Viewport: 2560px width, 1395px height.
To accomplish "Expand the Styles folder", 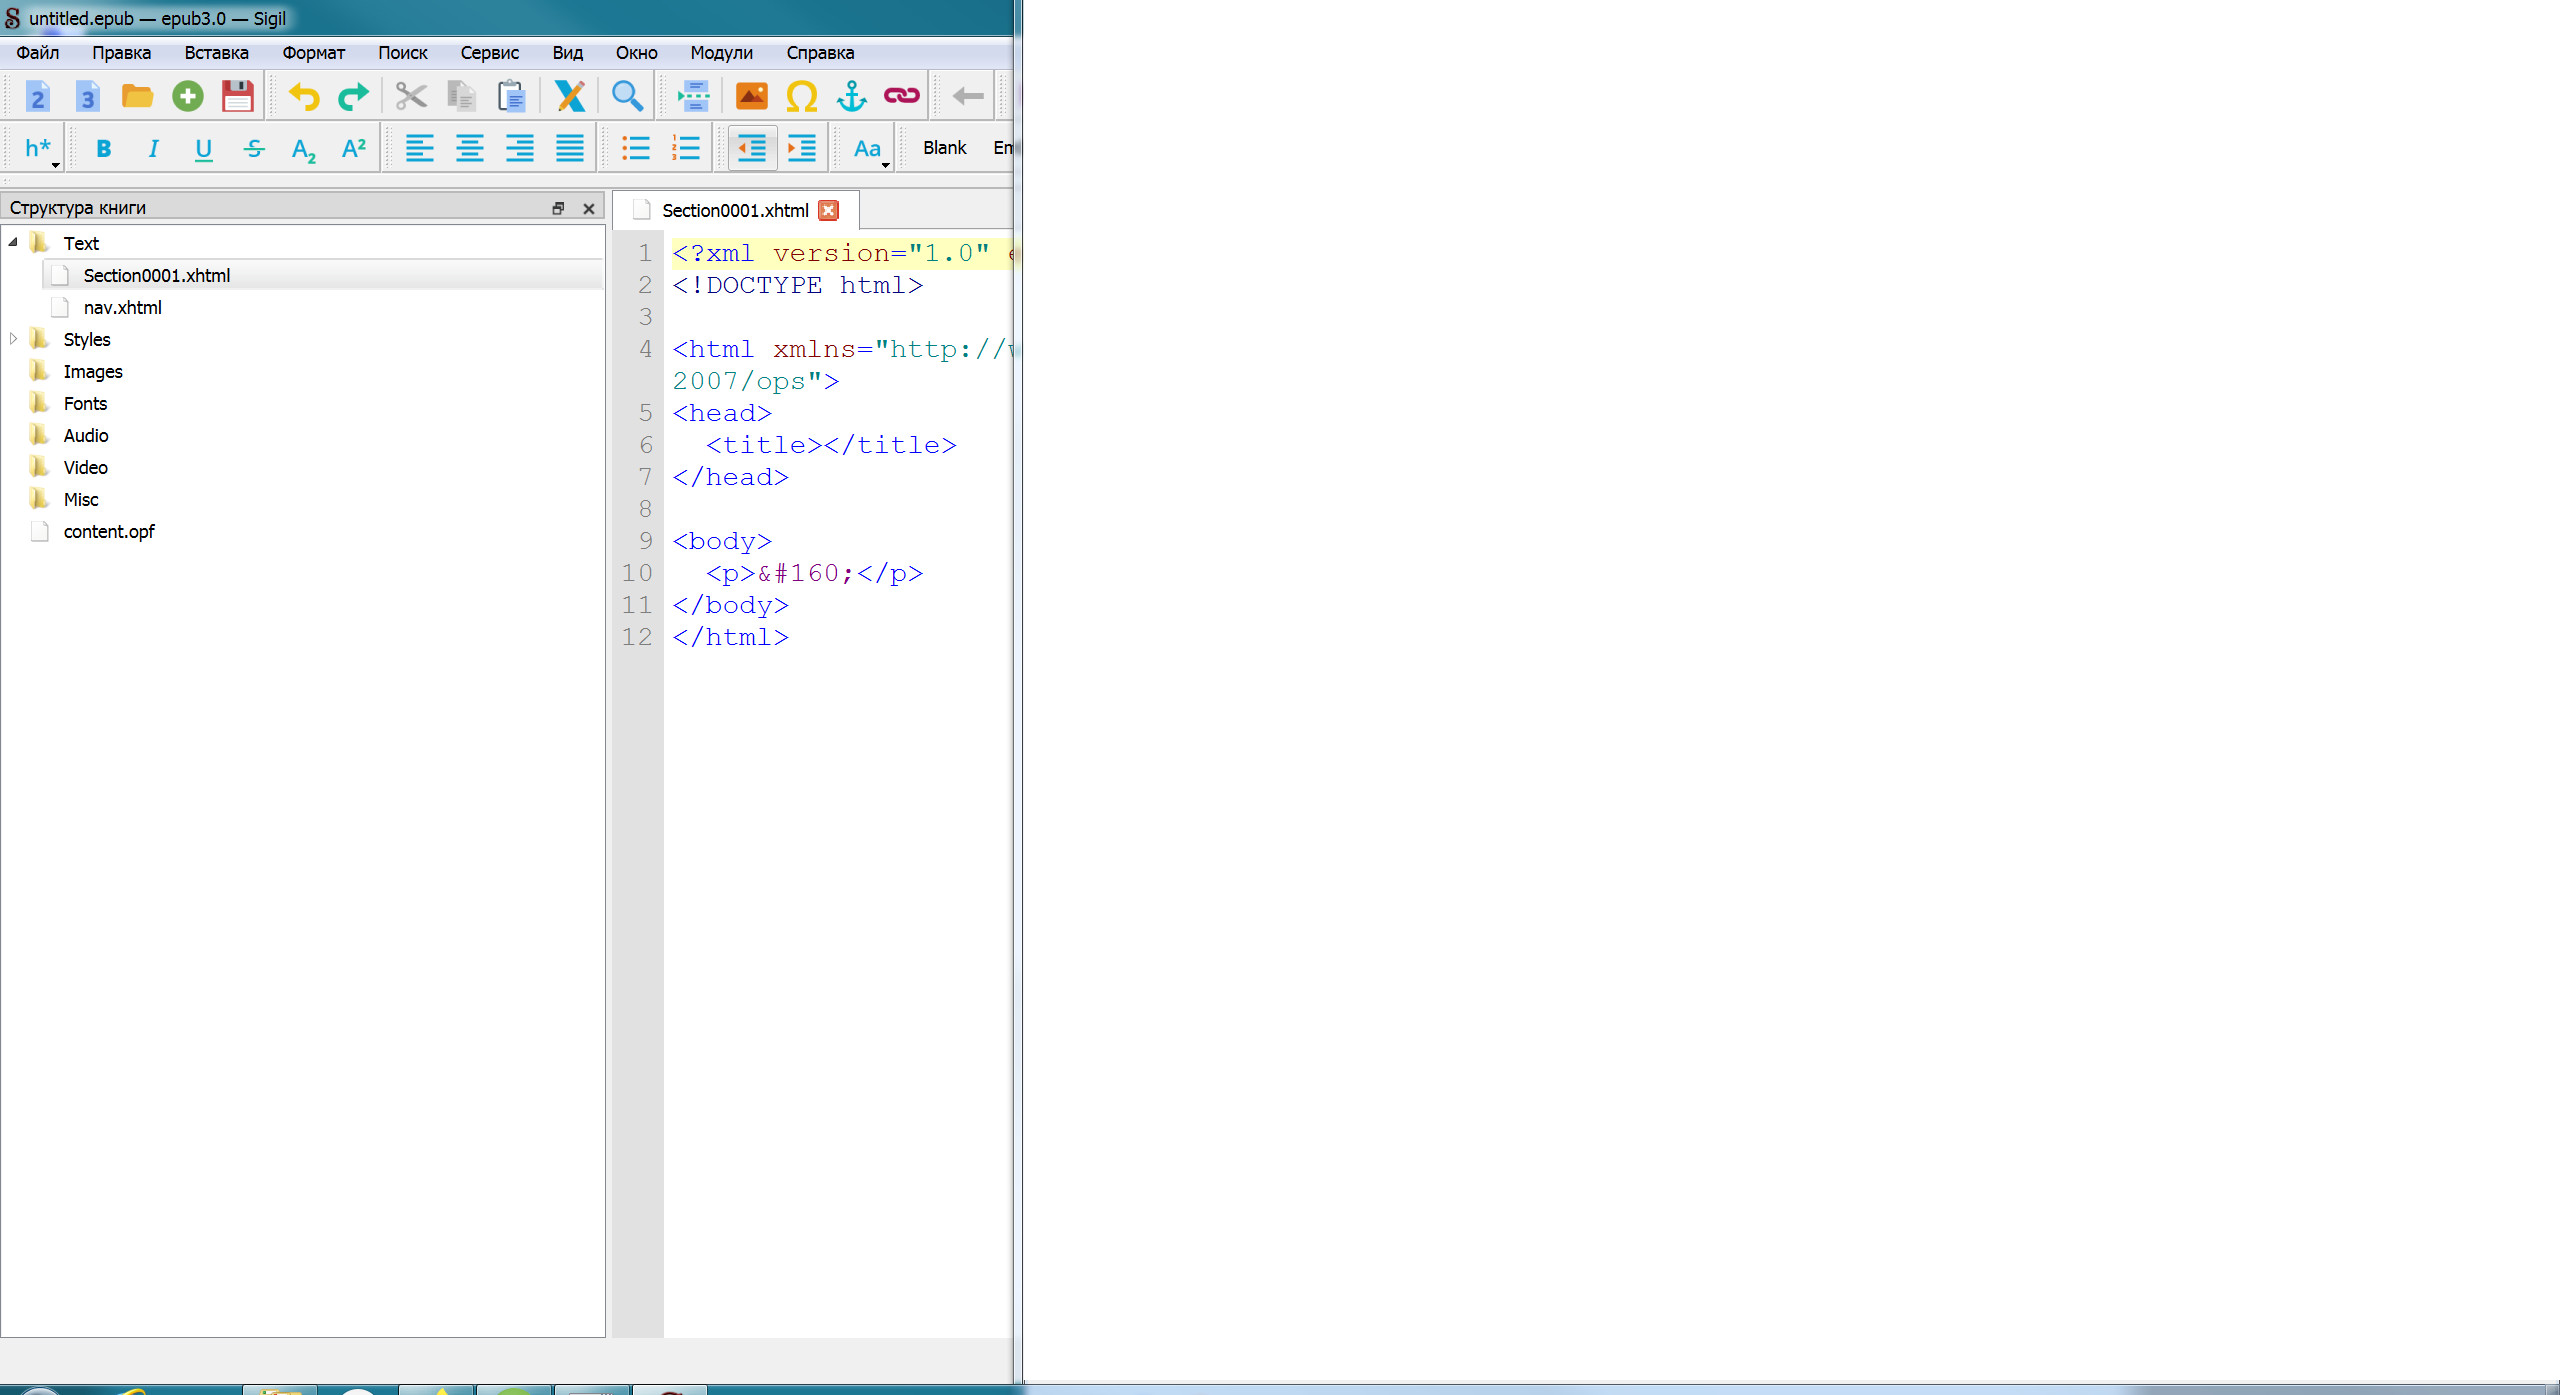I will click(13, 339).
